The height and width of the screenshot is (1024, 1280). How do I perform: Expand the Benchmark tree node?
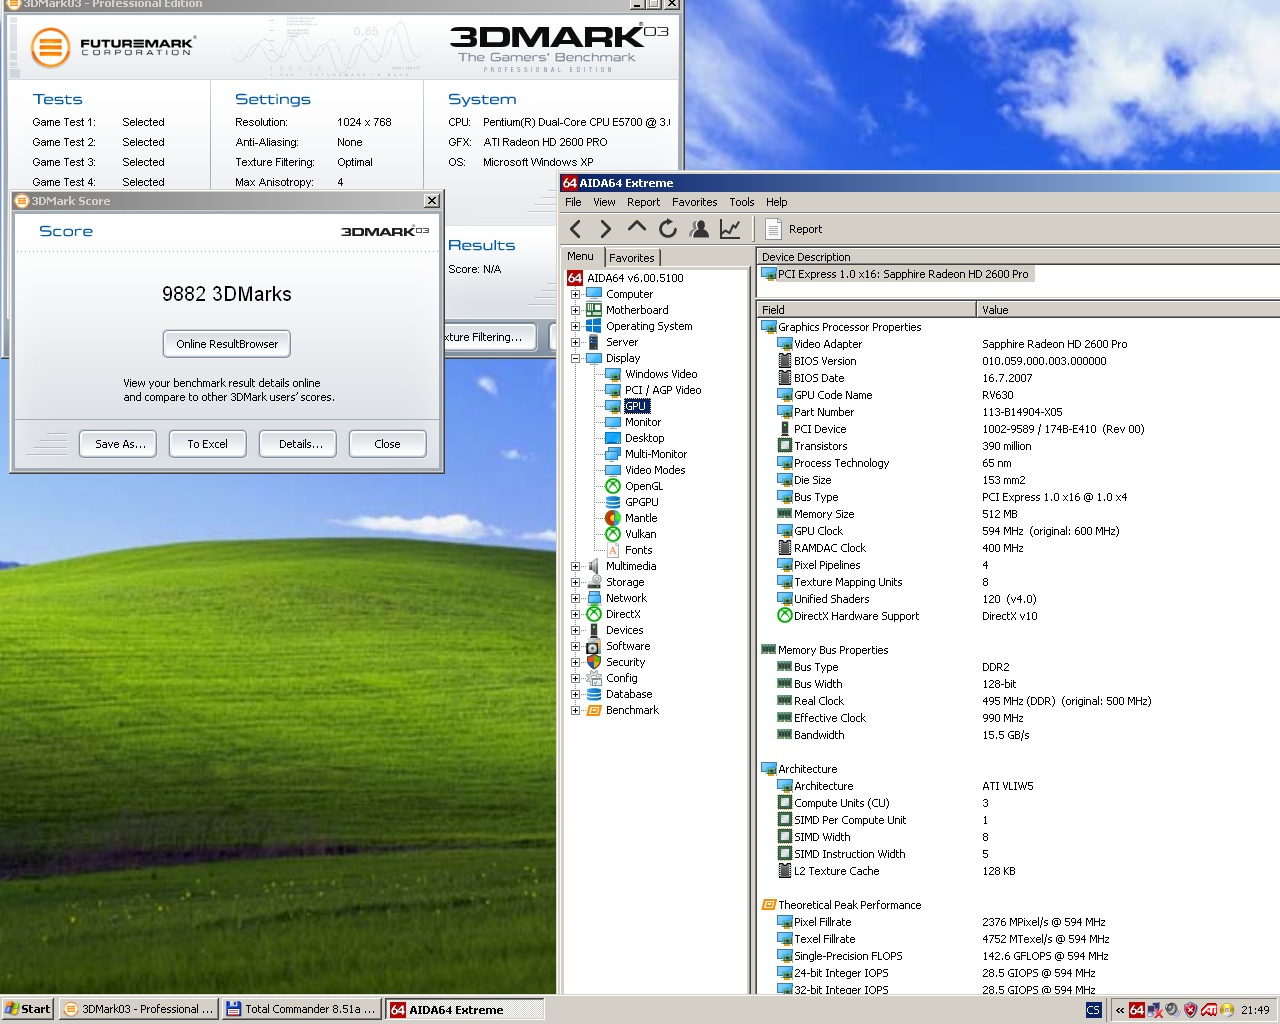(575, 711)
